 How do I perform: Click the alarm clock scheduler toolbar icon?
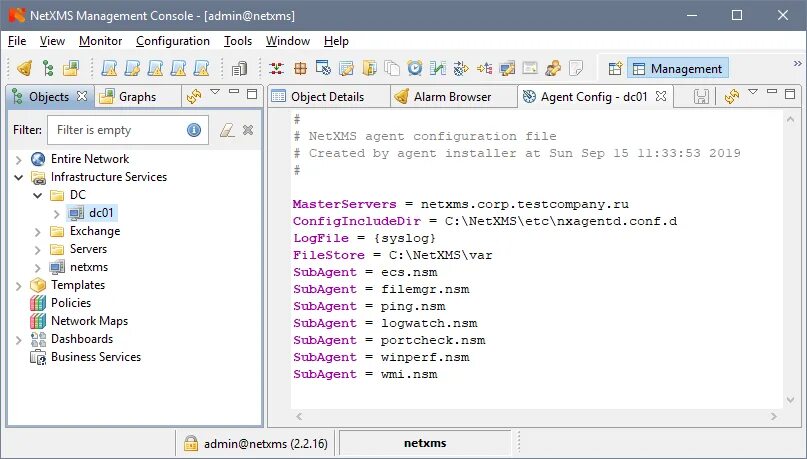click(x=414, y=68)
